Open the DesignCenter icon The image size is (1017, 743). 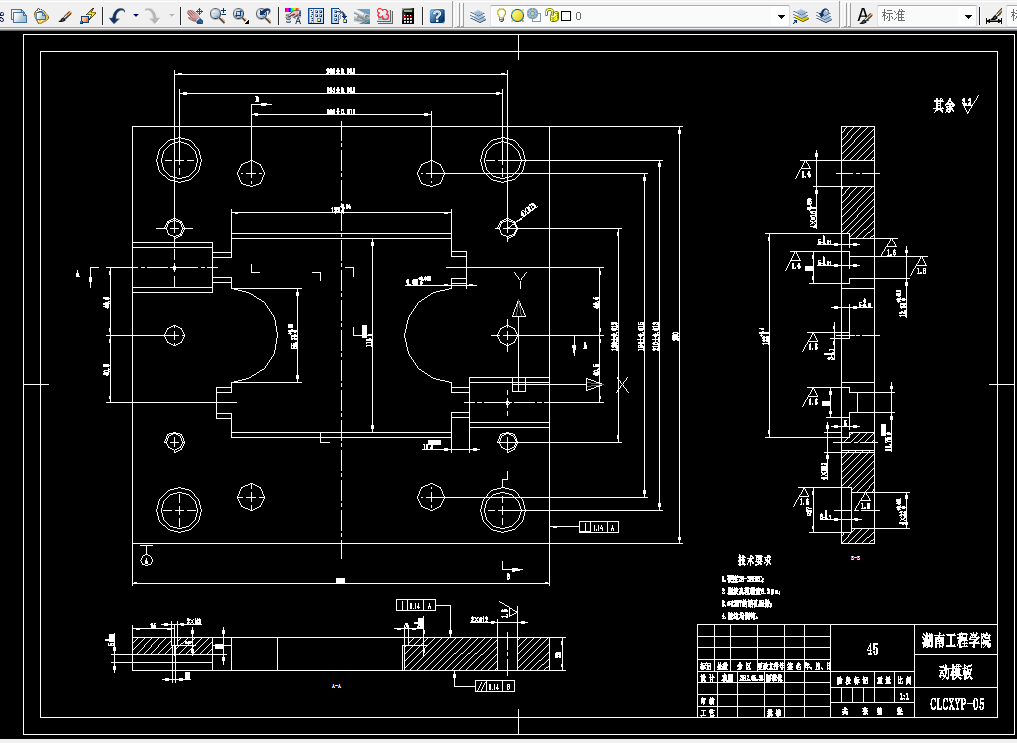click(x=316, y=16)
